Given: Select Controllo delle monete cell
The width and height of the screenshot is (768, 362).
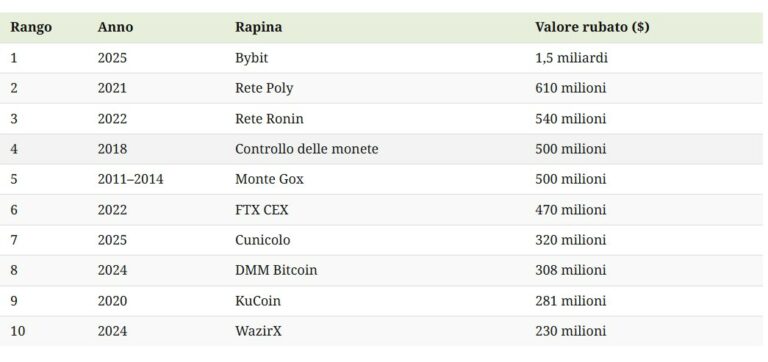Looking at the screenshot, I should [307, 149].
